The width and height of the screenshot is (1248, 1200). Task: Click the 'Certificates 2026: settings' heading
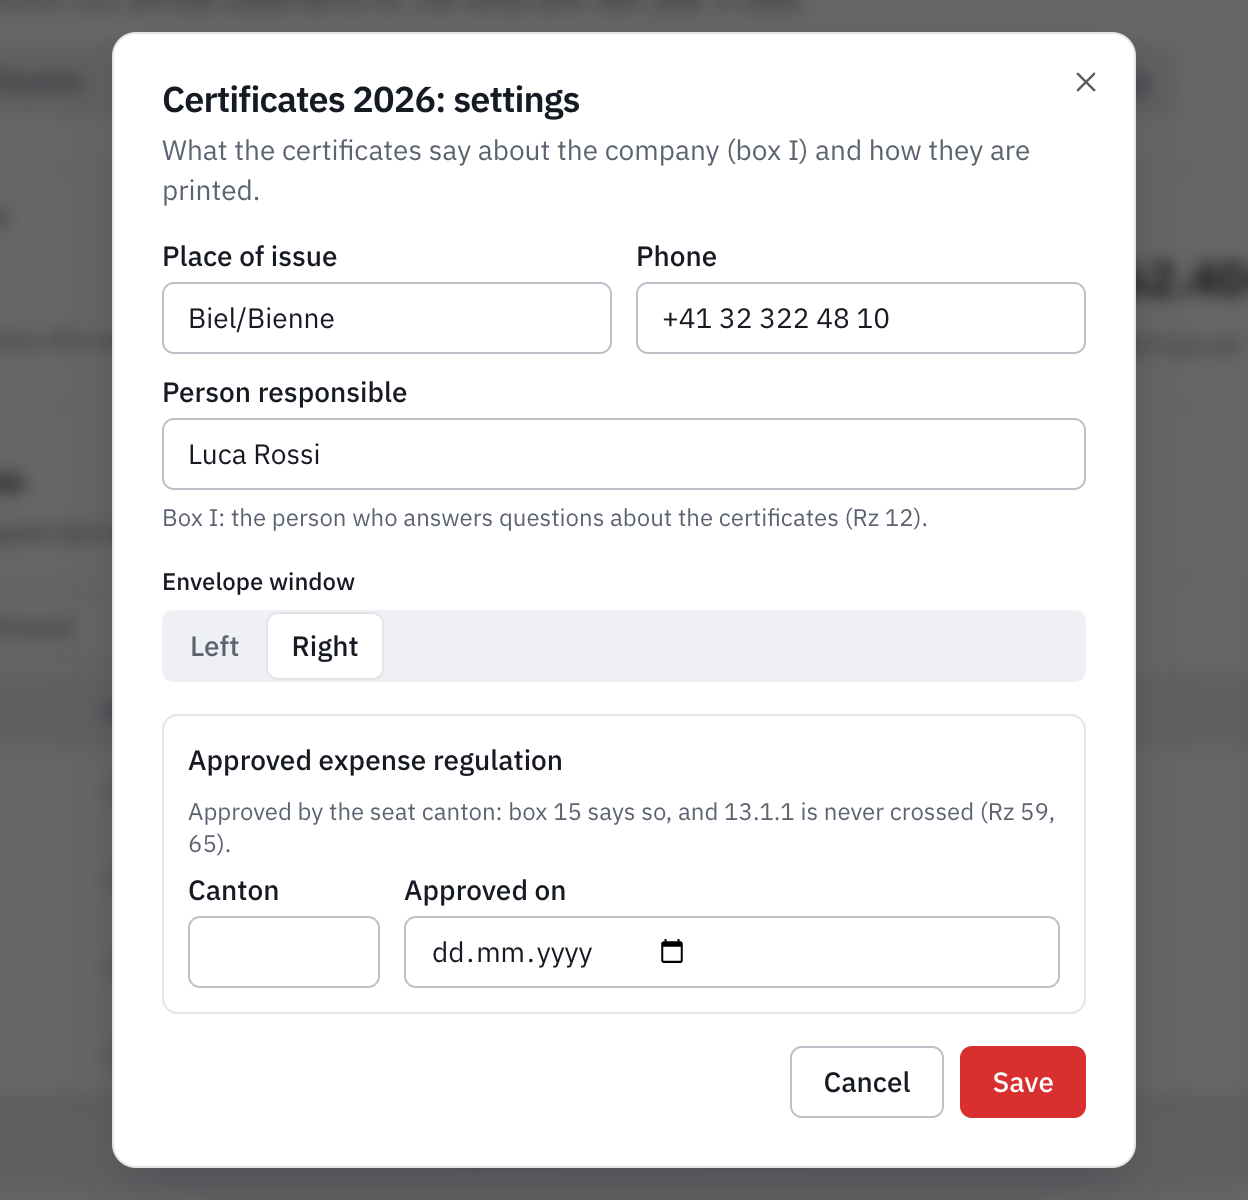(371, 100)
